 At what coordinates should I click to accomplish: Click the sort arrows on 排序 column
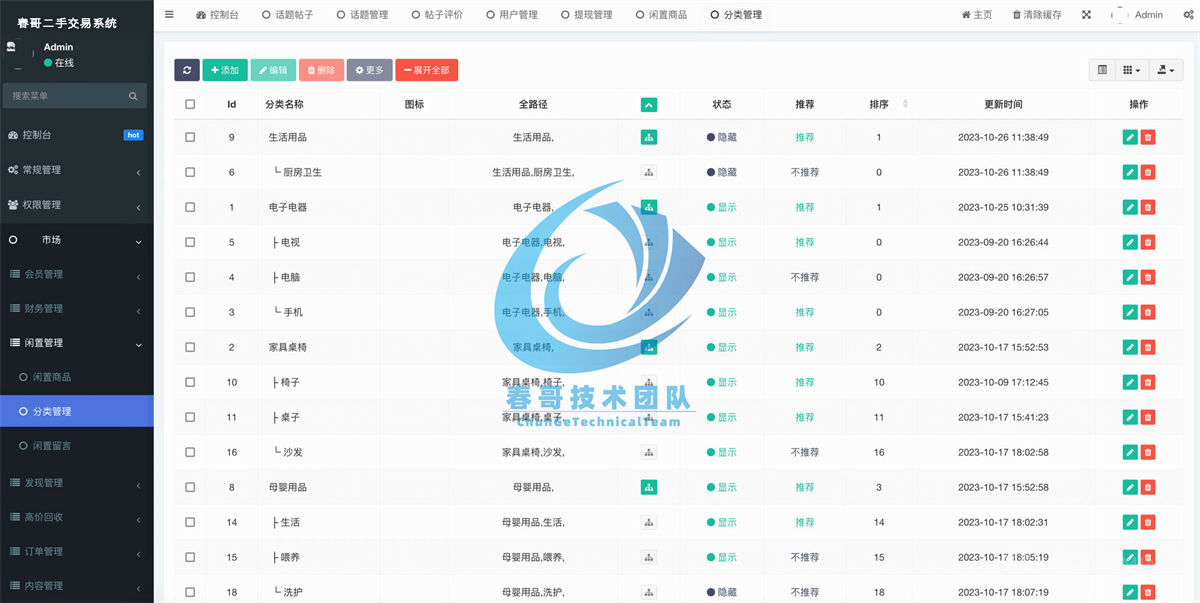[906, 104]
